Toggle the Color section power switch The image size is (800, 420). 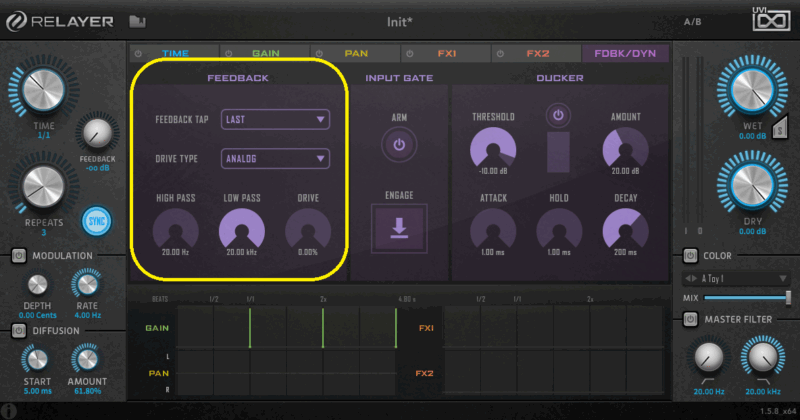coord(691,256)
